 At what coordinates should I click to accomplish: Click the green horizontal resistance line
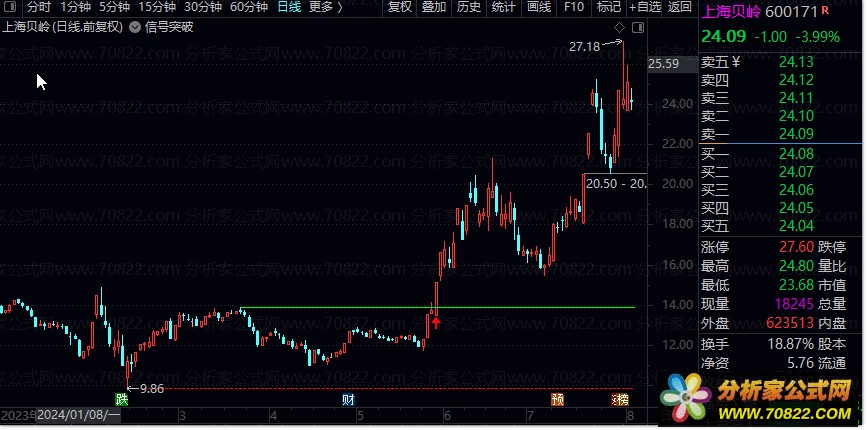tap(437, 307)
